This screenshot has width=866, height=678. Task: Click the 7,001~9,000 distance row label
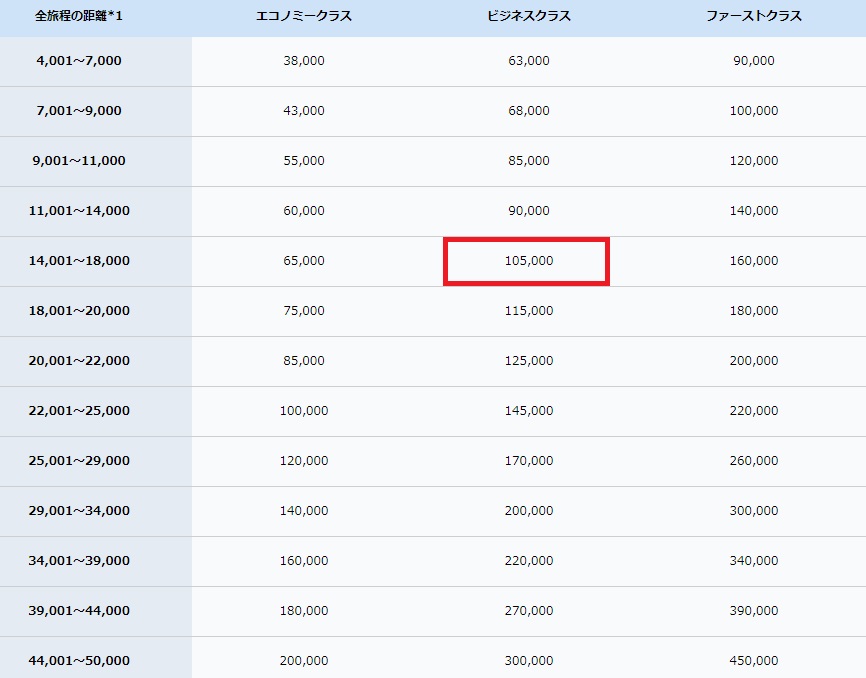[x=79, y=110]
